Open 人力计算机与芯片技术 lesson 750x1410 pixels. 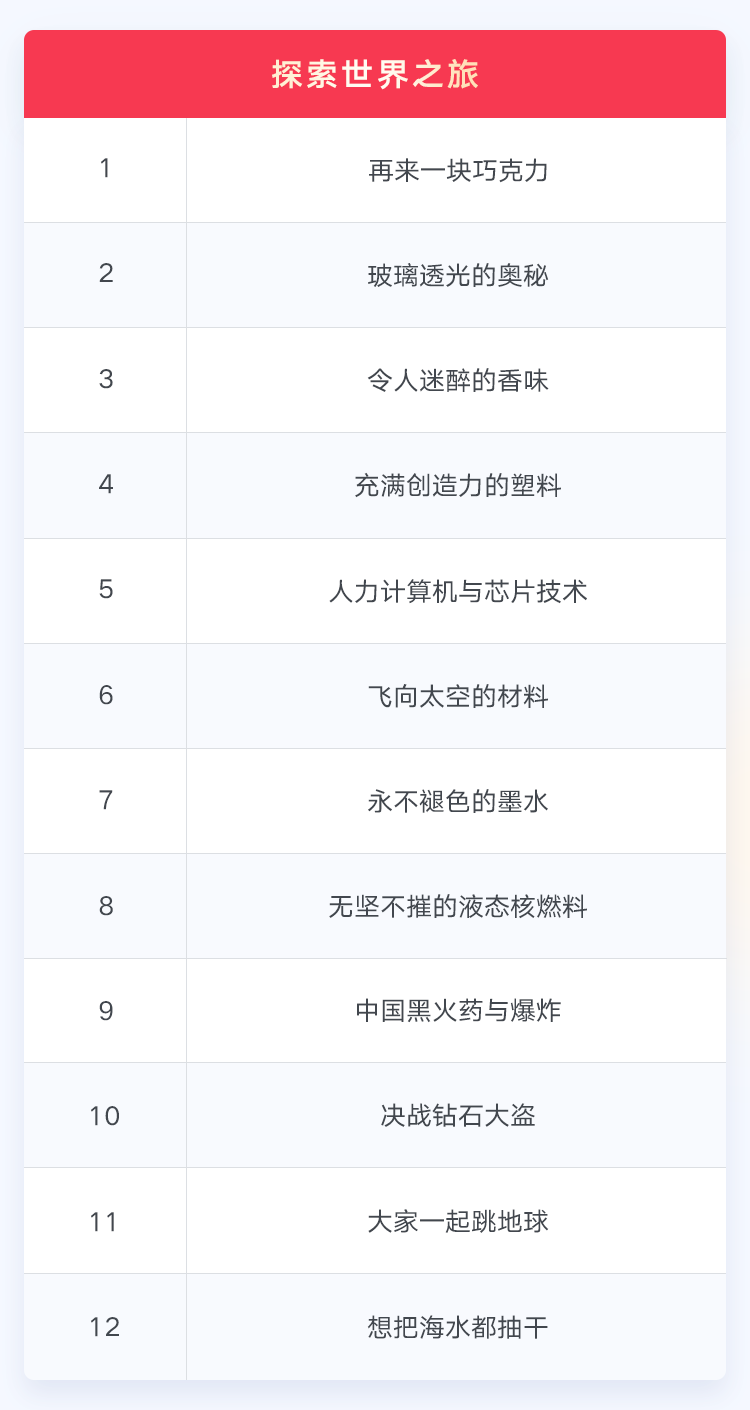457,592
